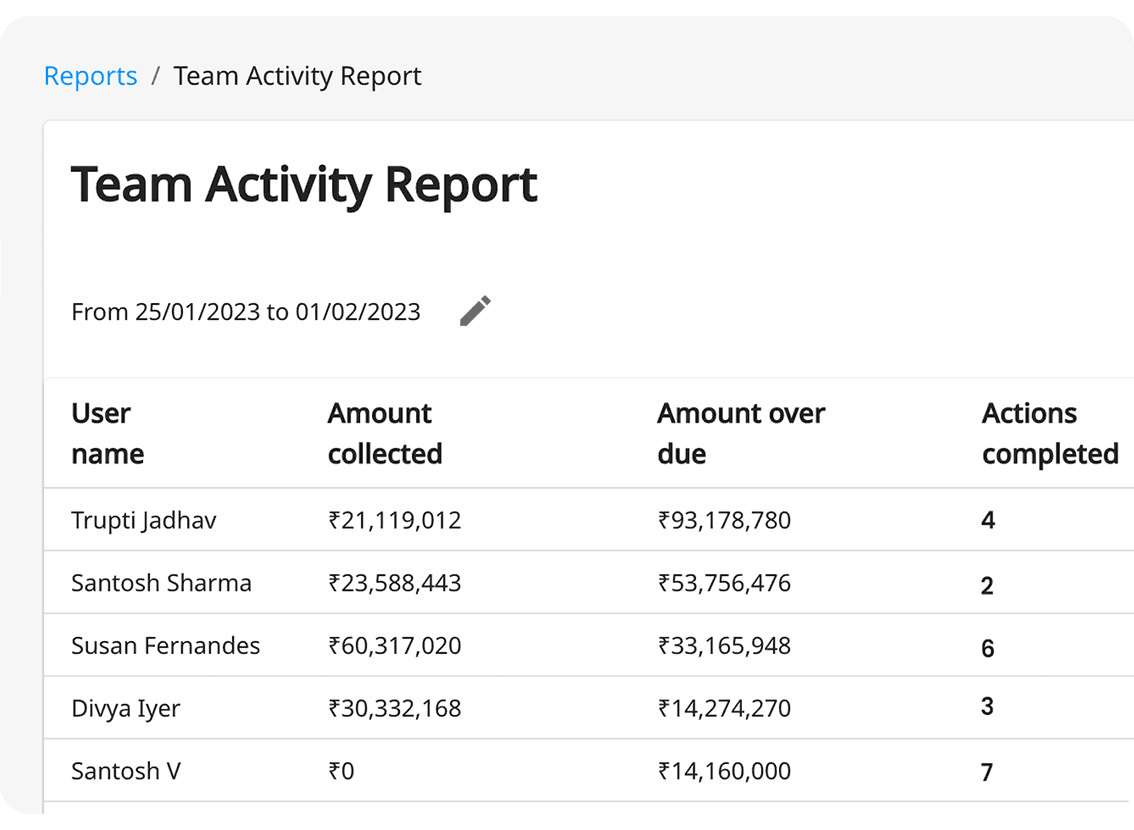1134x830 pixels.
Task: Open Santosh Sharma's user row
Action: [x=161, y=583]
